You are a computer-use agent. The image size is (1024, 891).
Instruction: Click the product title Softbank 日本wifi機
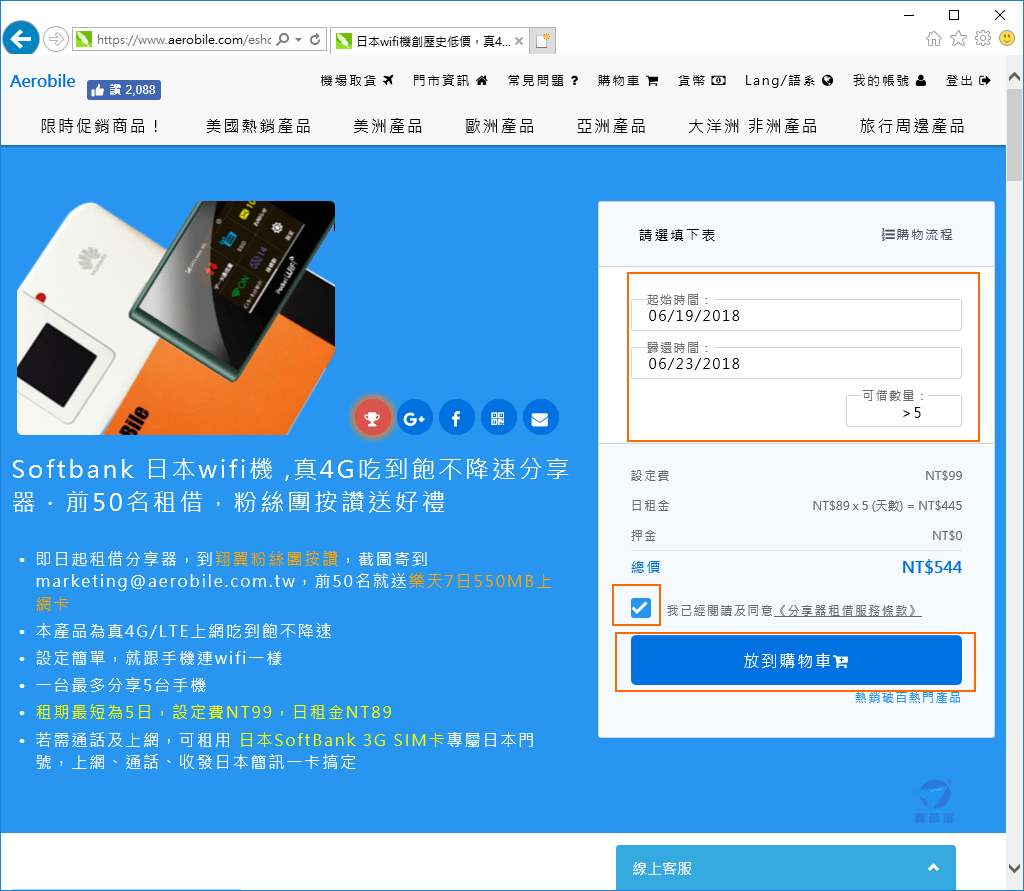point(291,485)
